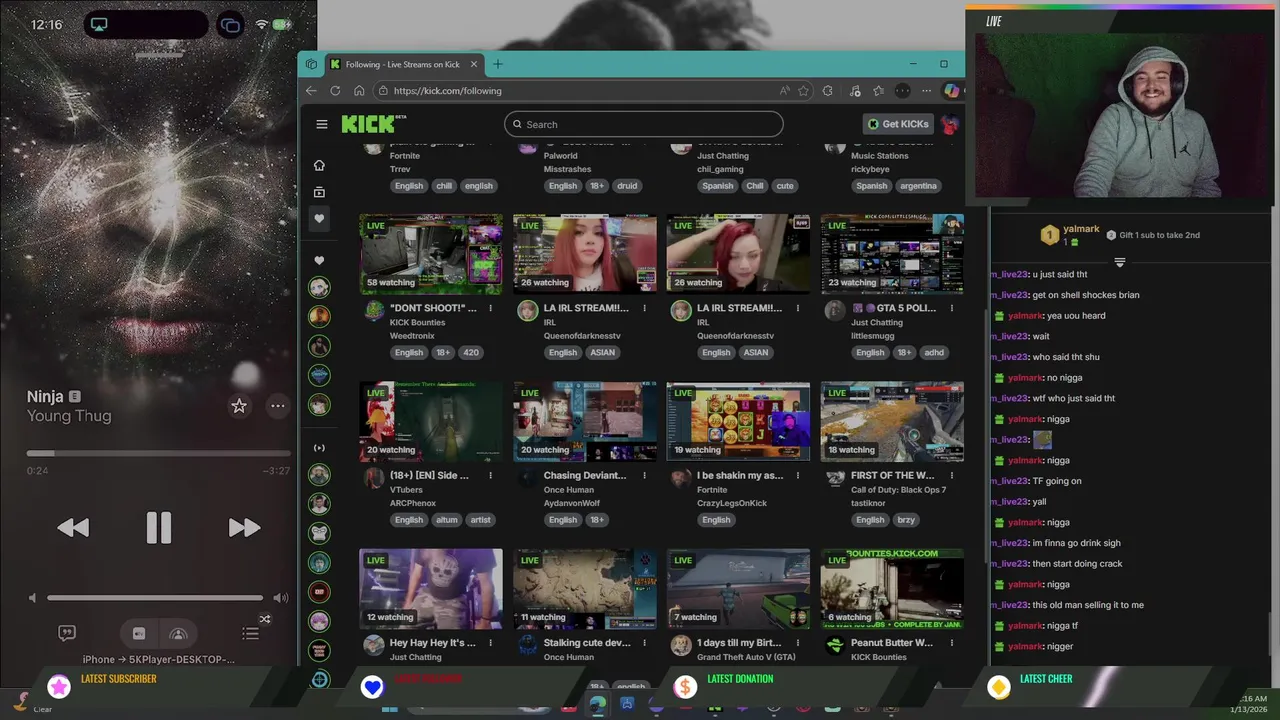The width and height of the screenshot is (1280, 720).
Task: Toggle shuffle in the music player
Action: coord(265,619)
